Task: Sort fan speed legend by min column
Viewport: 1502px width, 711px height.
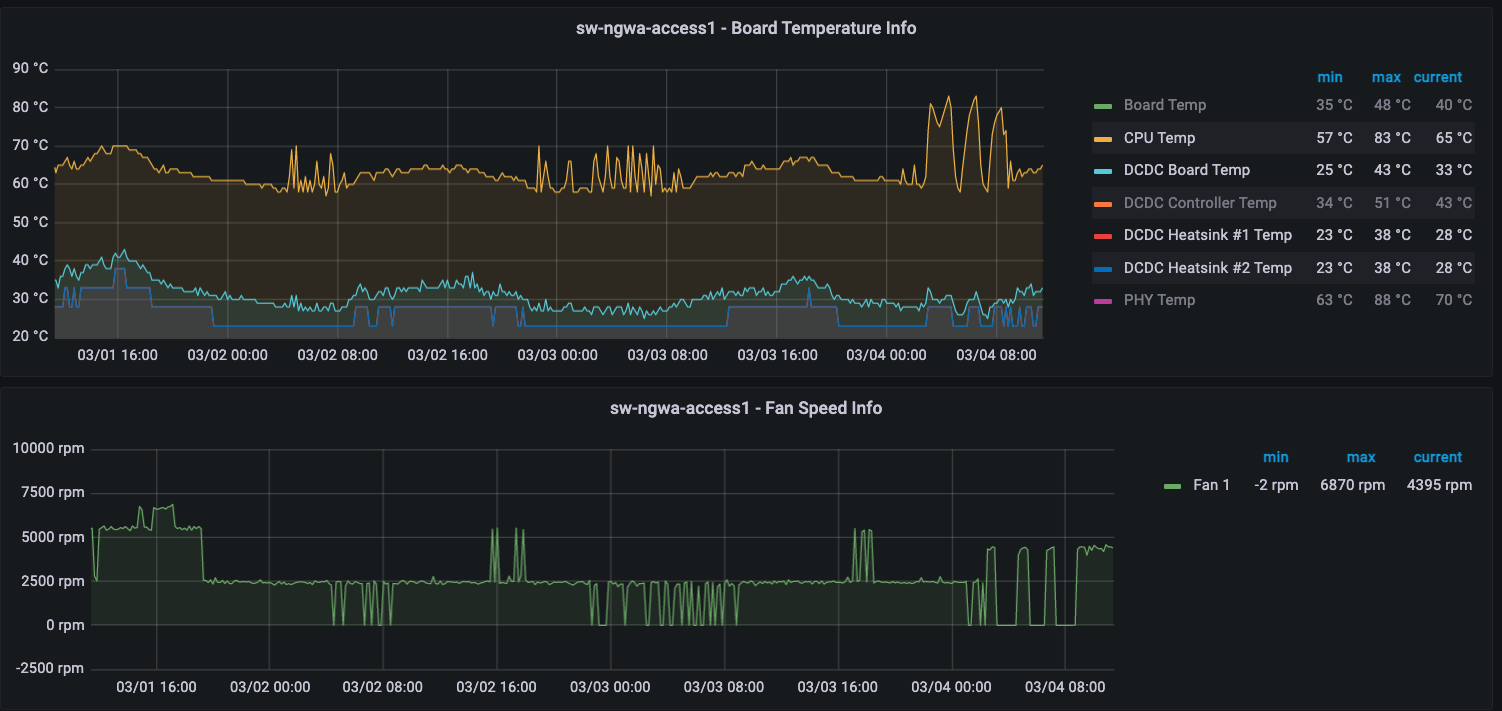Action: (1275, 457)
